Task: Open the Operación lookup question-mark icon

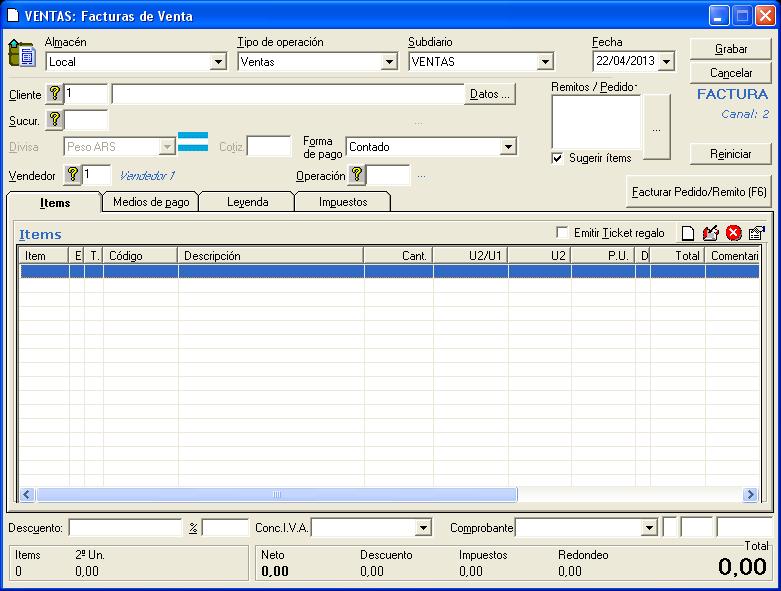Action: pos(357,175)
